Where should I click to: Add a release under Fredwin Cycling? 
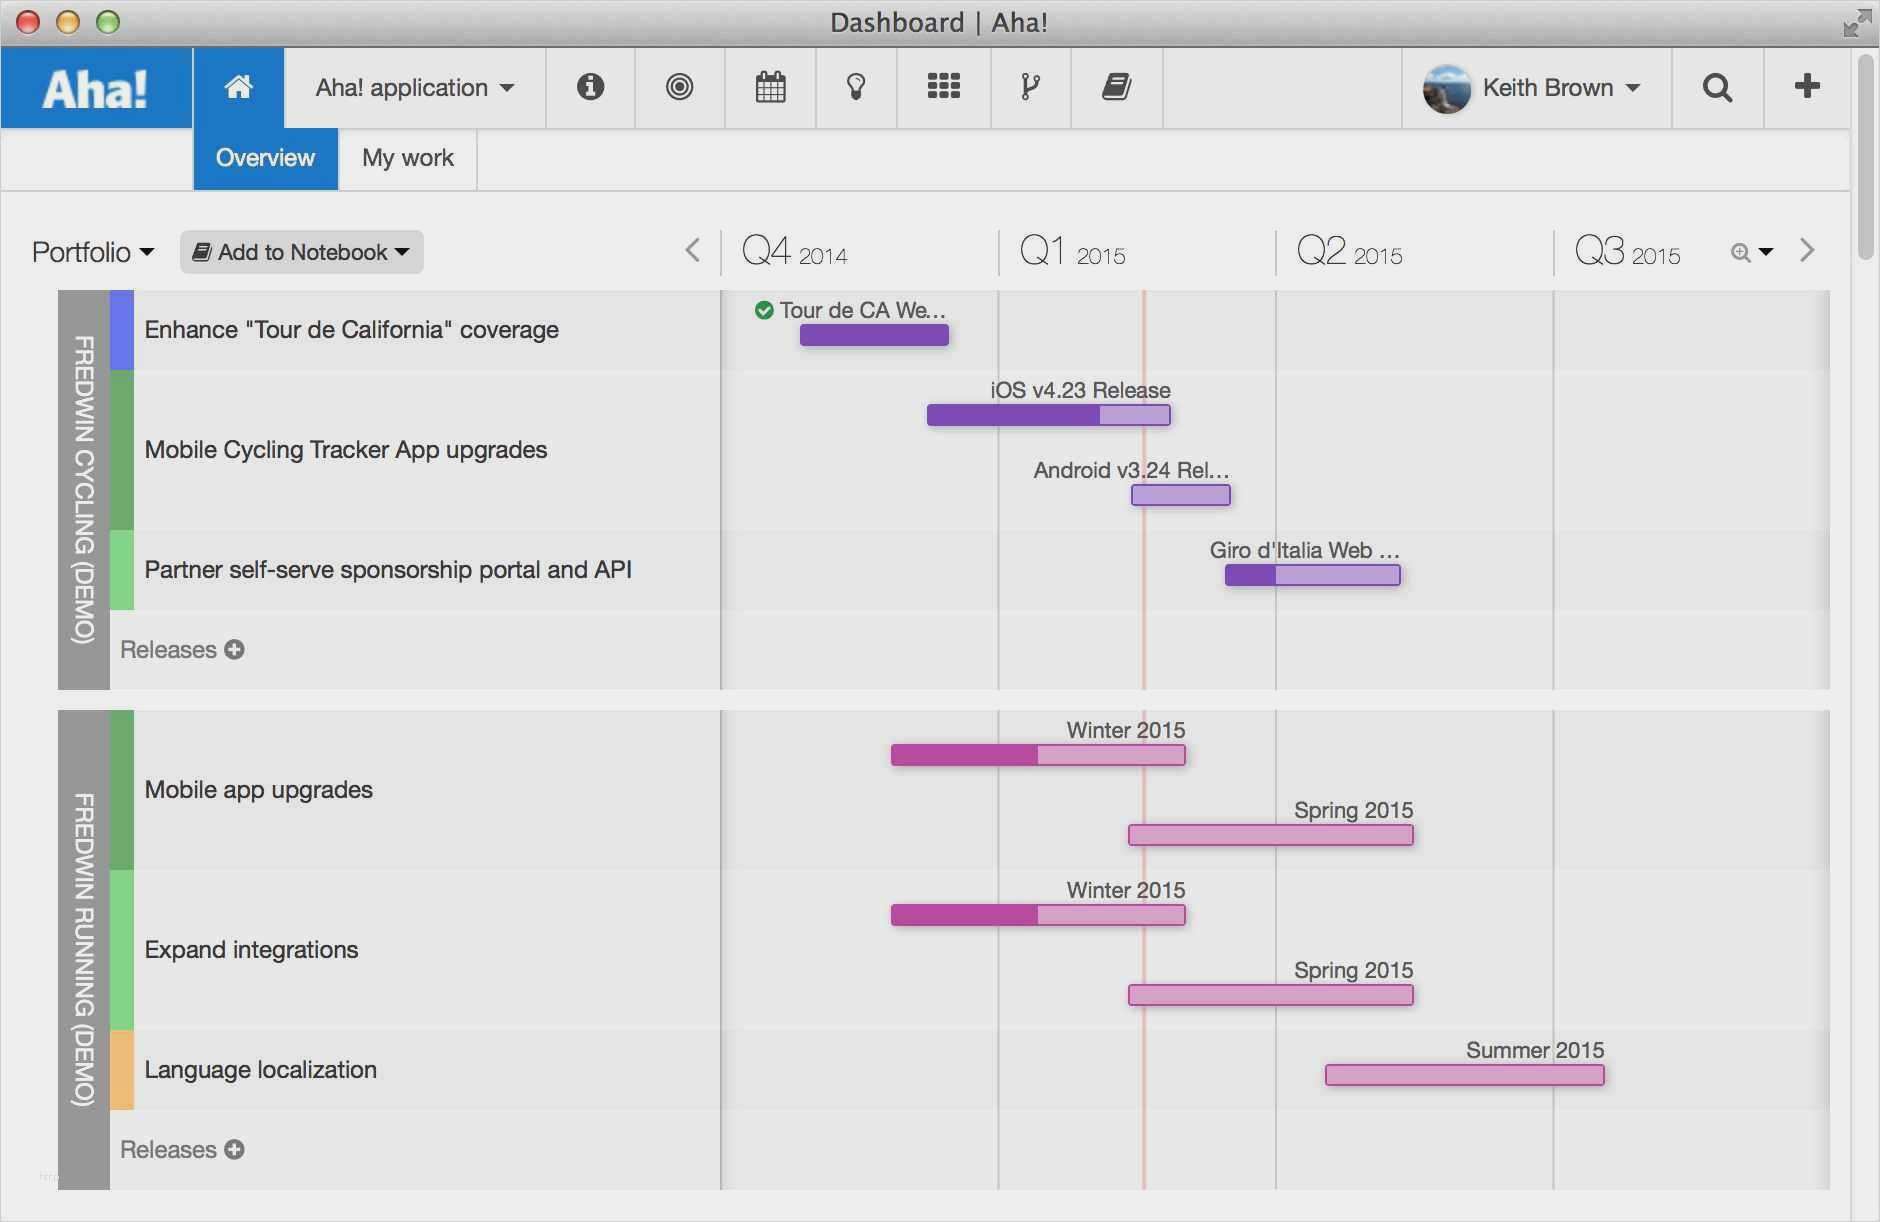(233, 649)
